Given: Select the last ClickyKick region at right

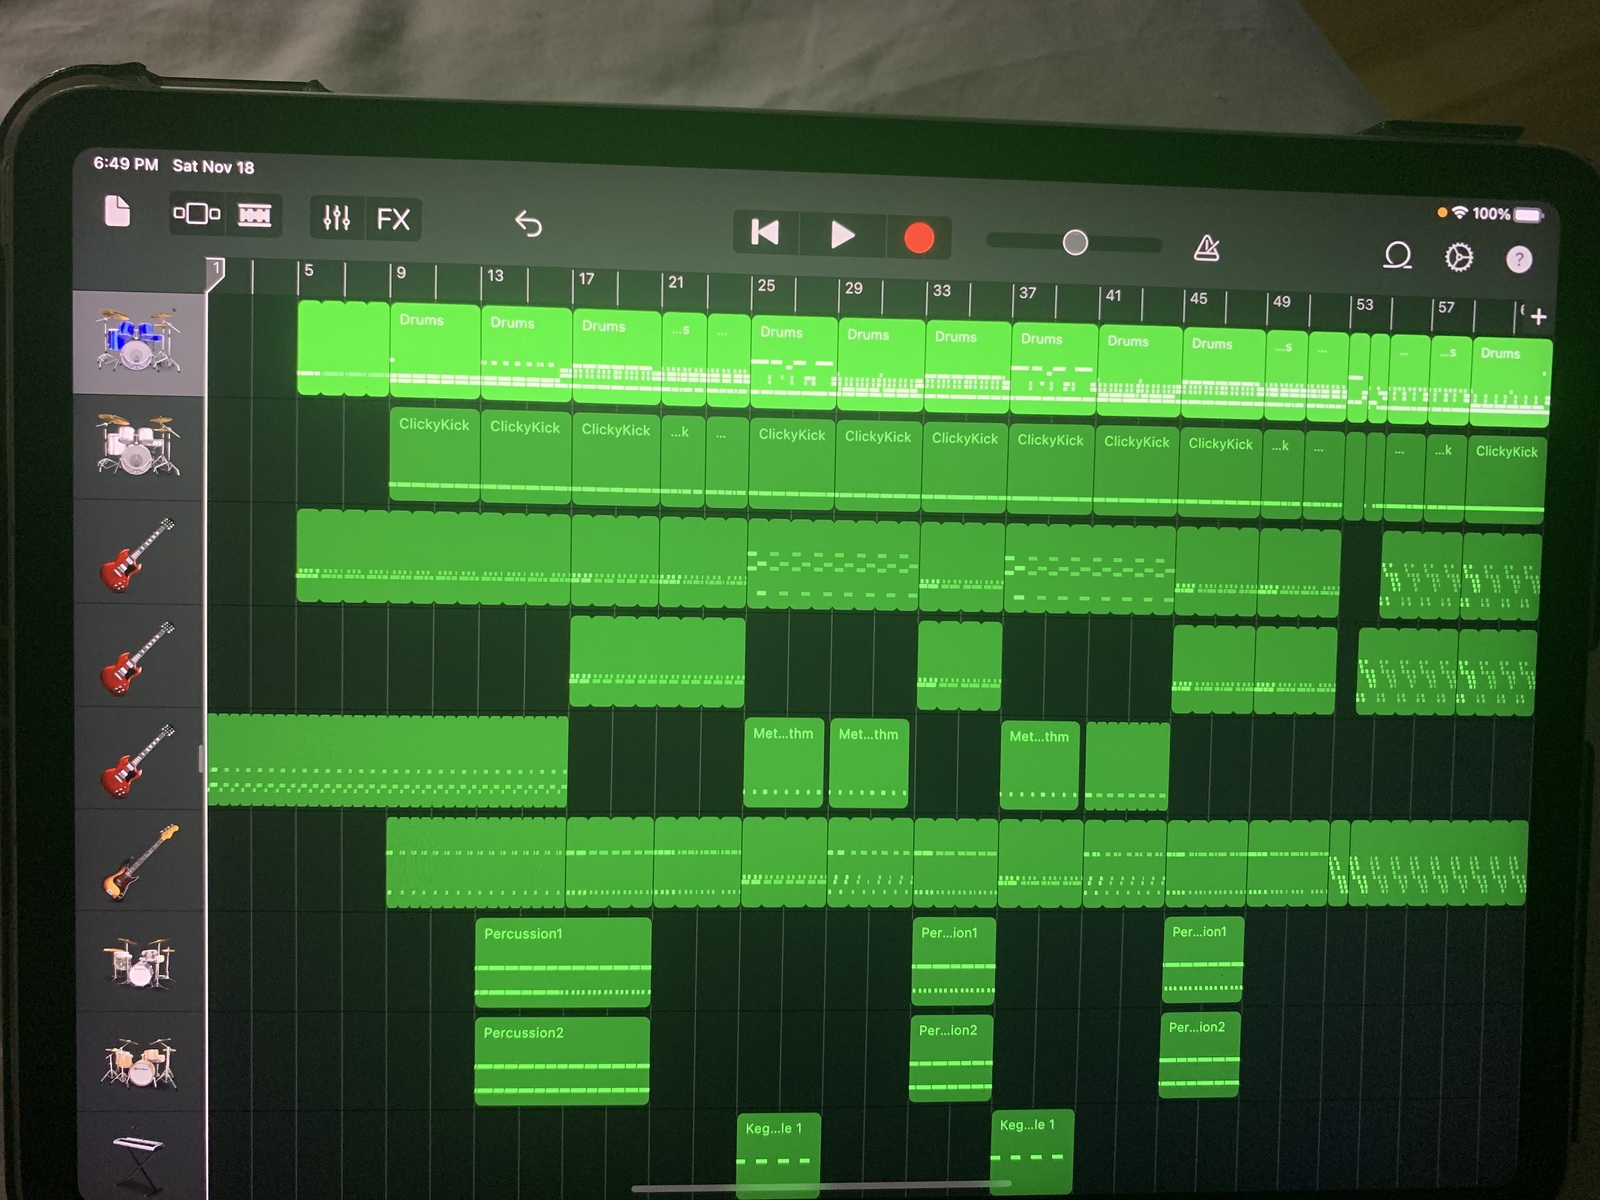Looking at the screenshot, I should pos(1506,480).
